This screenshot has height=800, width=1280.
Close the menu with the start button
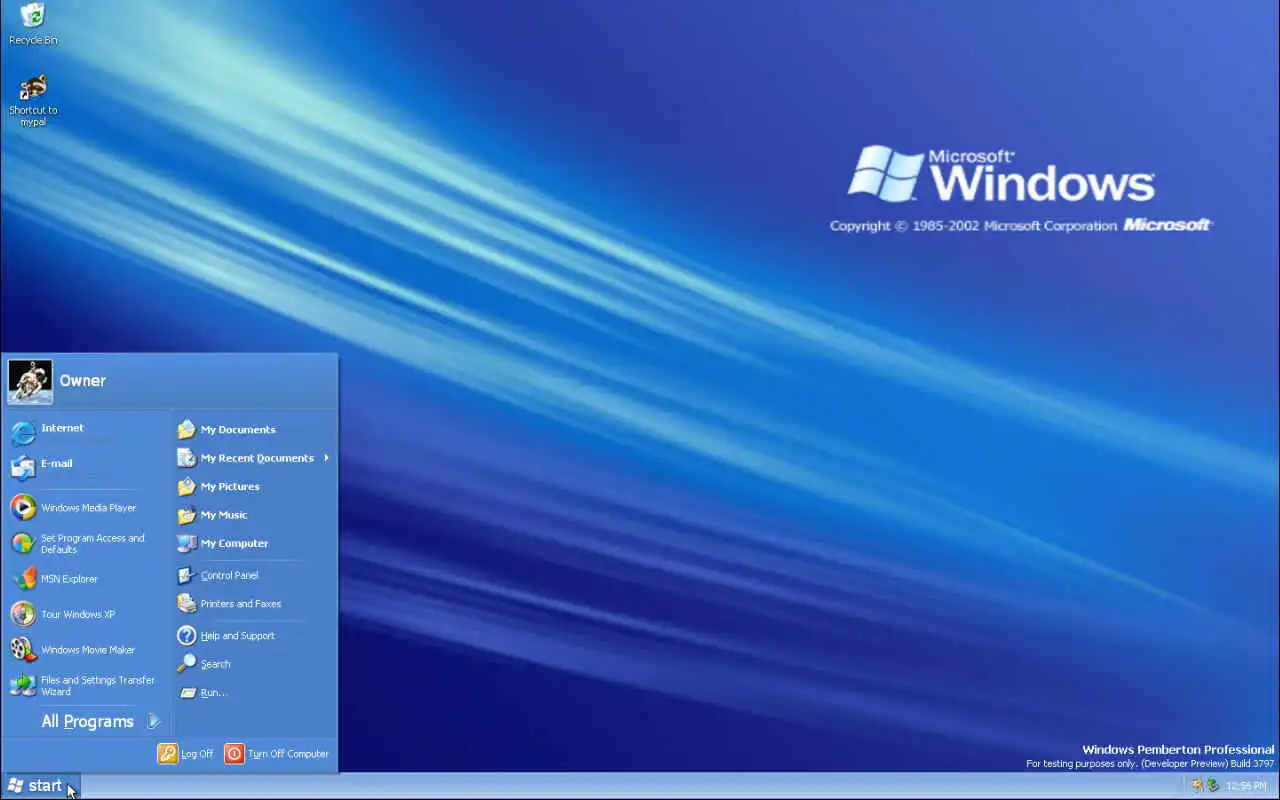pyautogui.click(x=41, y=786)
